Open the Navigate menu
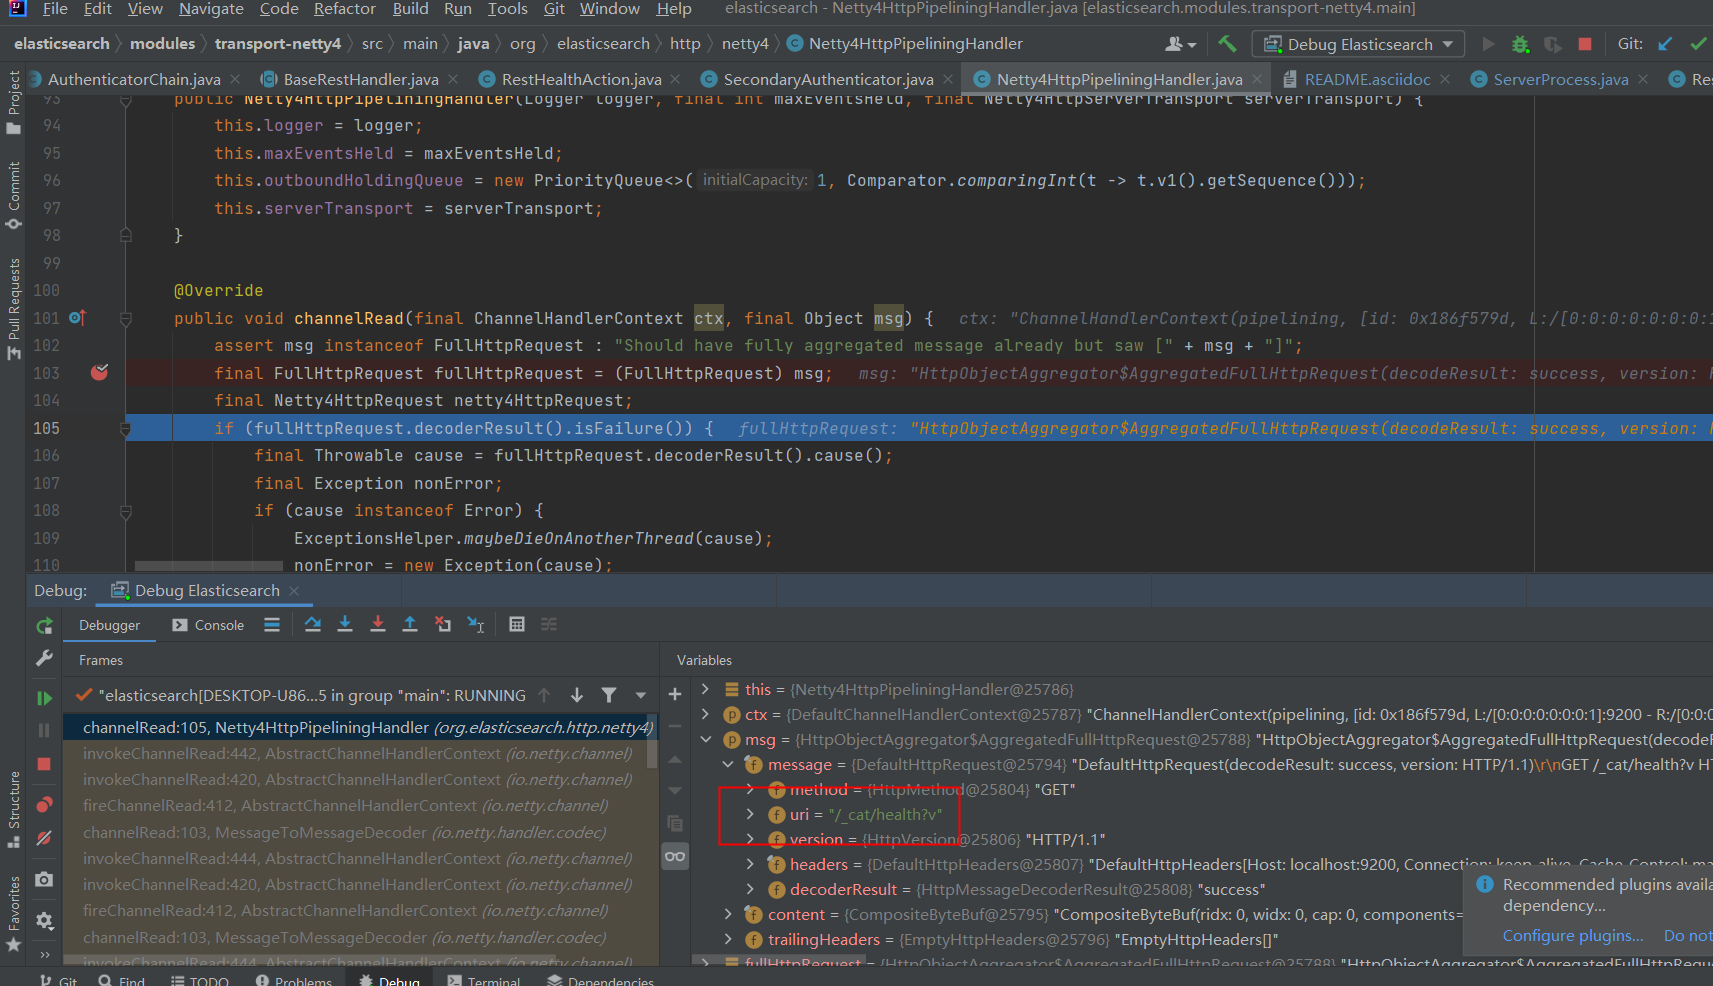Screen dimensions: 1713x986 [211, 9]
